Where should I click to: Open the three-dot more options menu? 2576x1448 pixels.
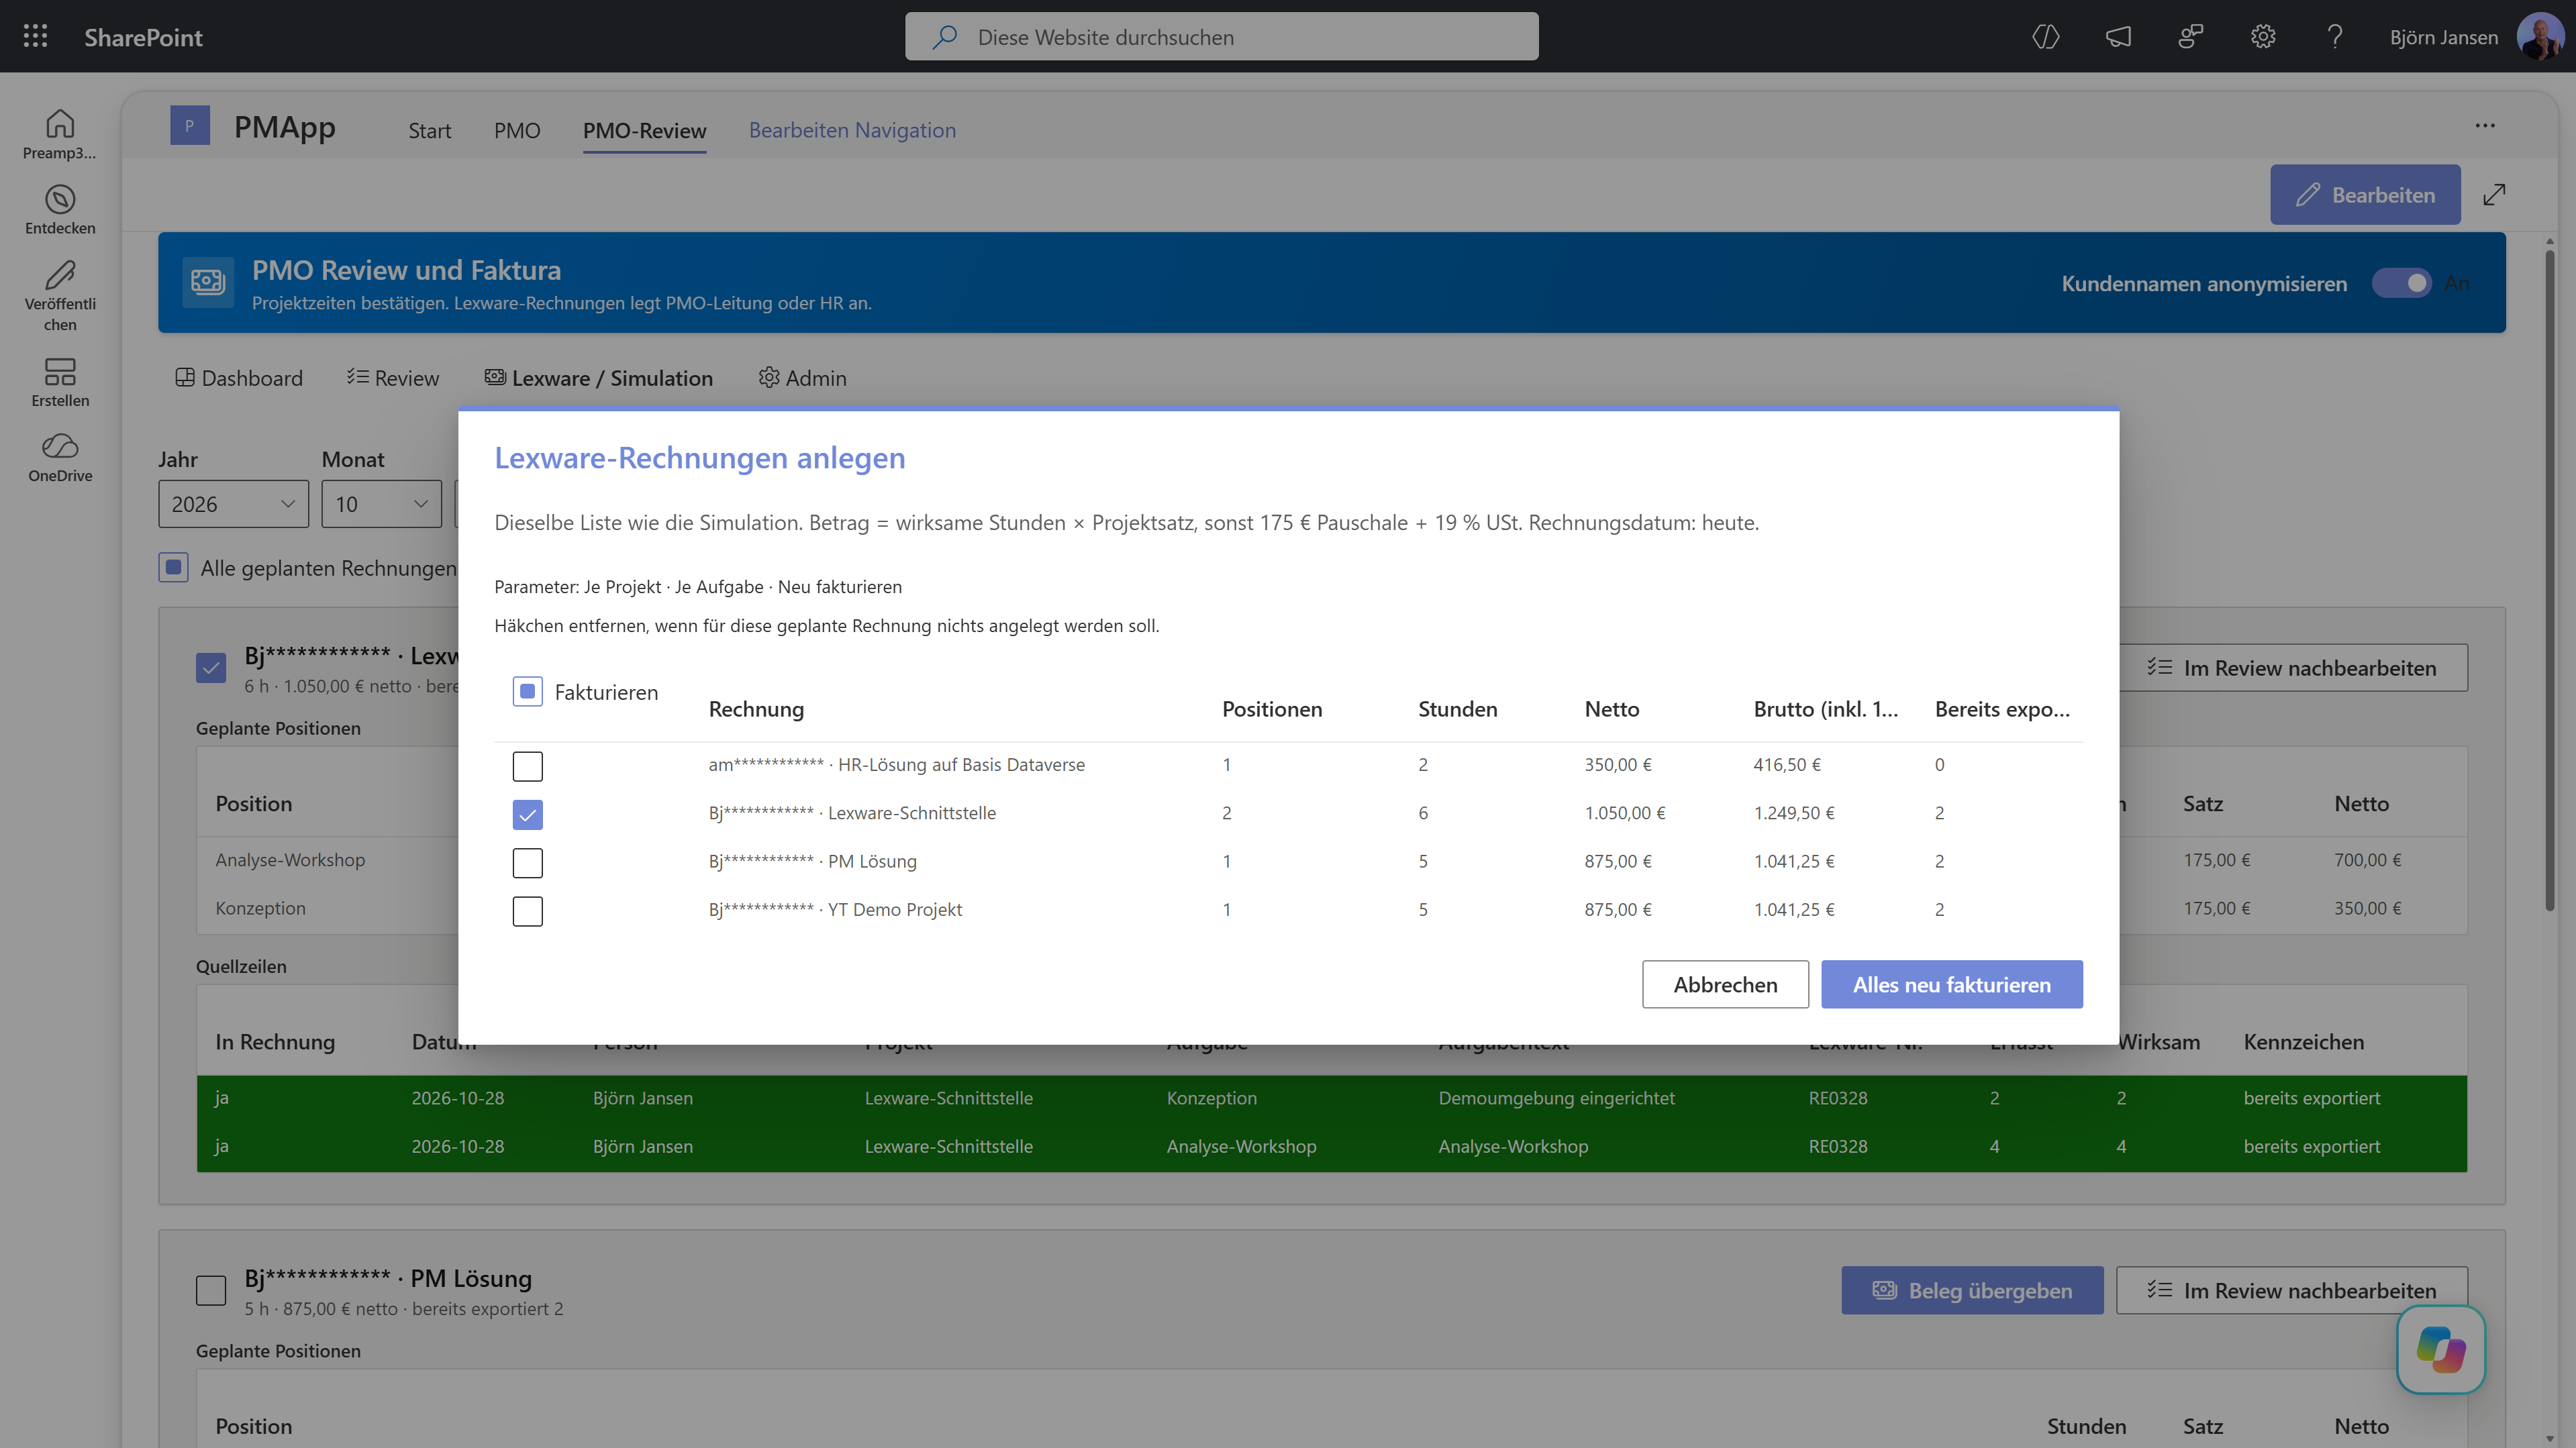pyautogui.click(x=2485, y=126)
